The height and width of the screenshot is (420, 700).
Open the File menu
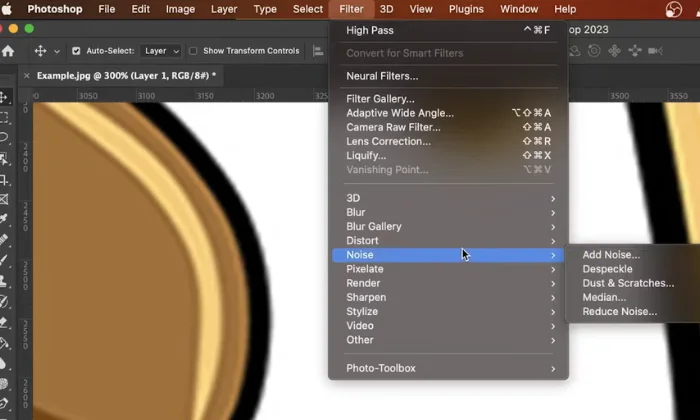click(107, 9)
